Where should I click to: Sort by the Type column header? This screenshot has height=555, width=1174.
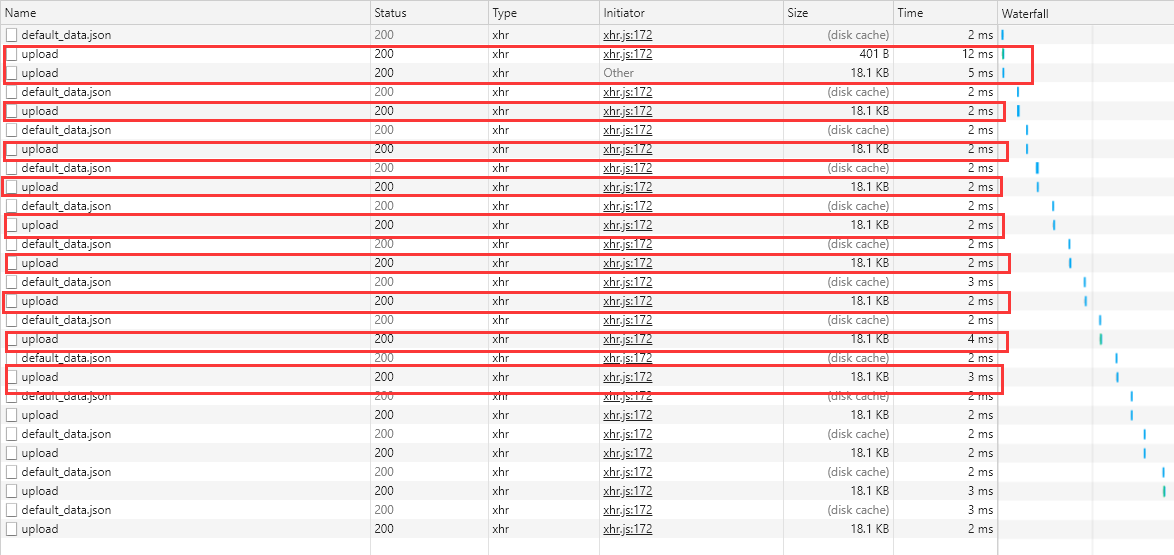pos(504,13)
